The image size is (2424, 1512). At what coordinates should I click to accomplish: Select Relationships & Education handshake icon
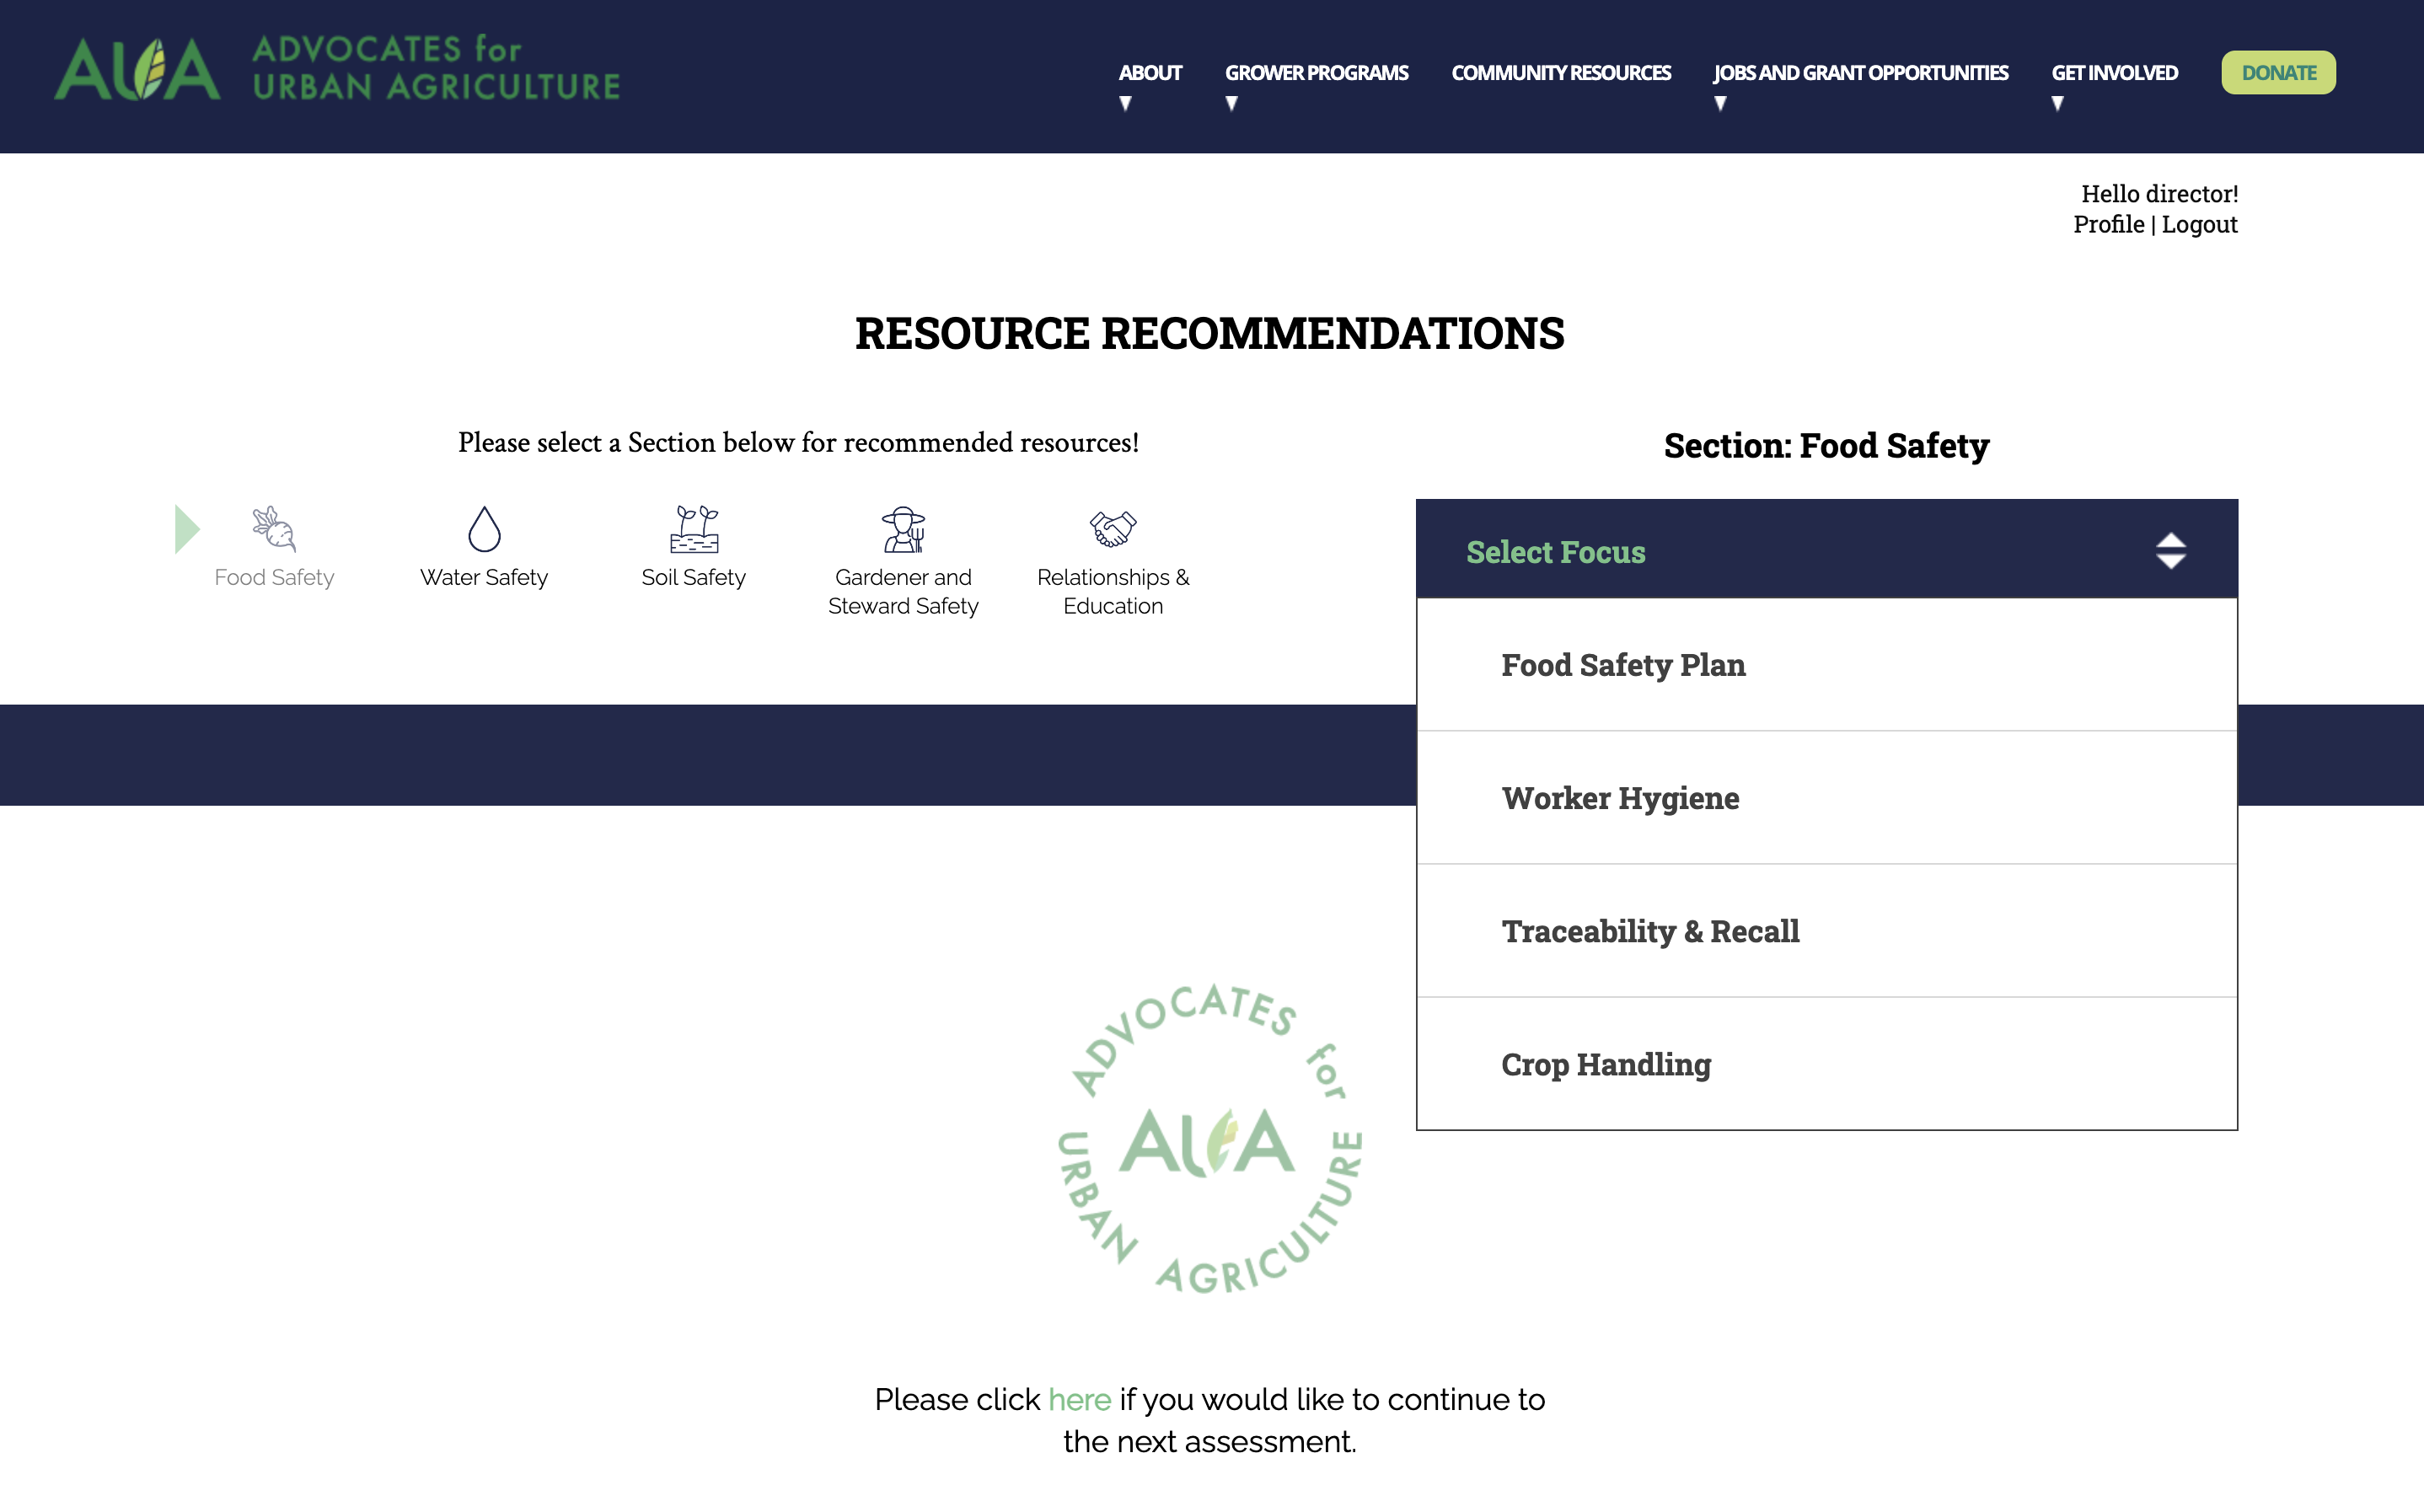coord(1113,528)
